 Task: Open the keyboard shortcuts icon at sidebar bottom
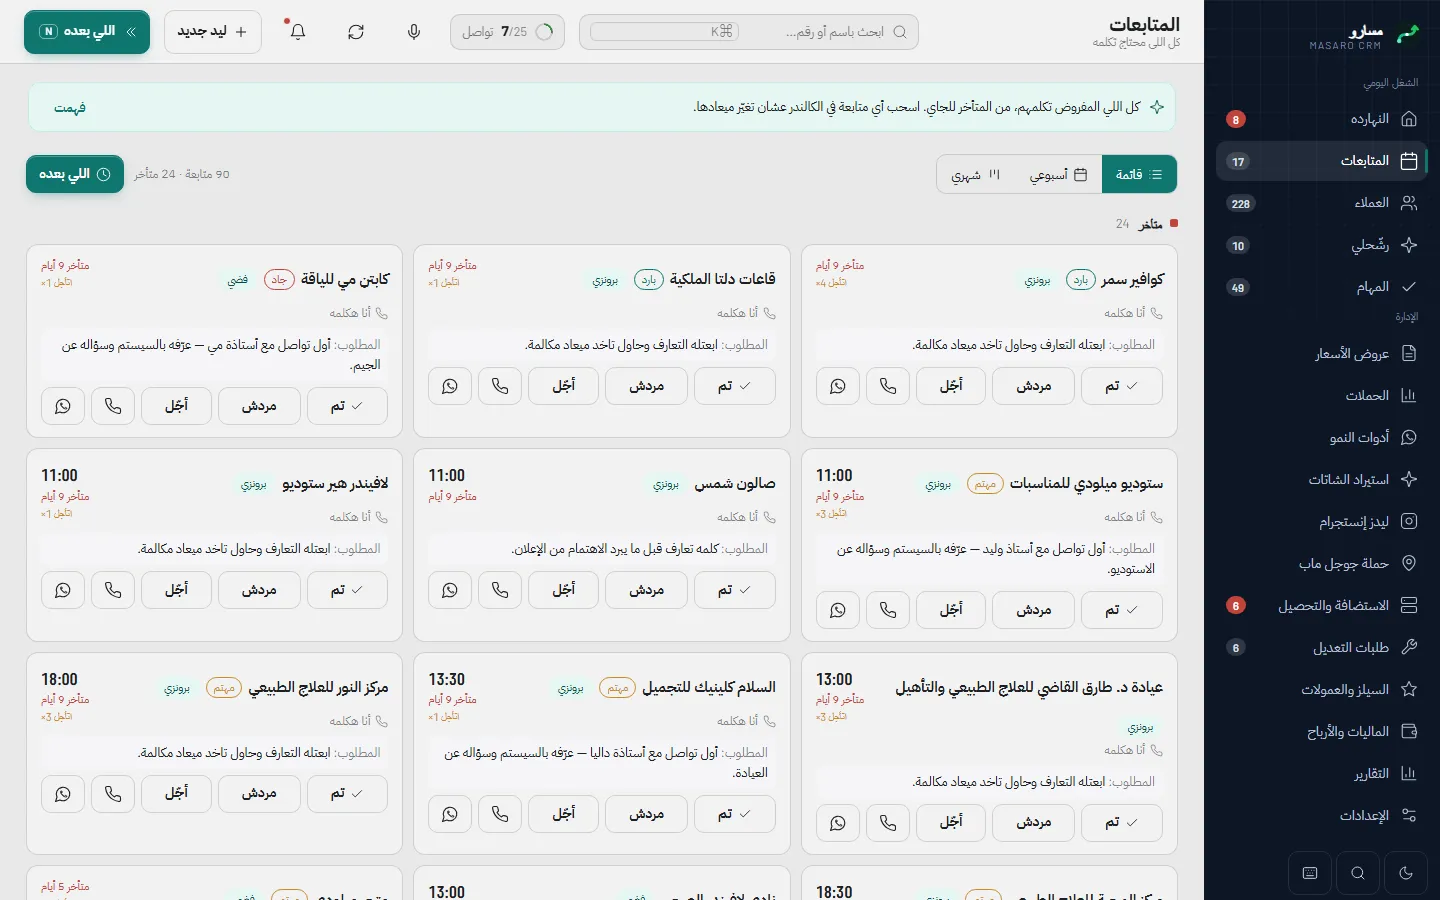pos(1310,873)
